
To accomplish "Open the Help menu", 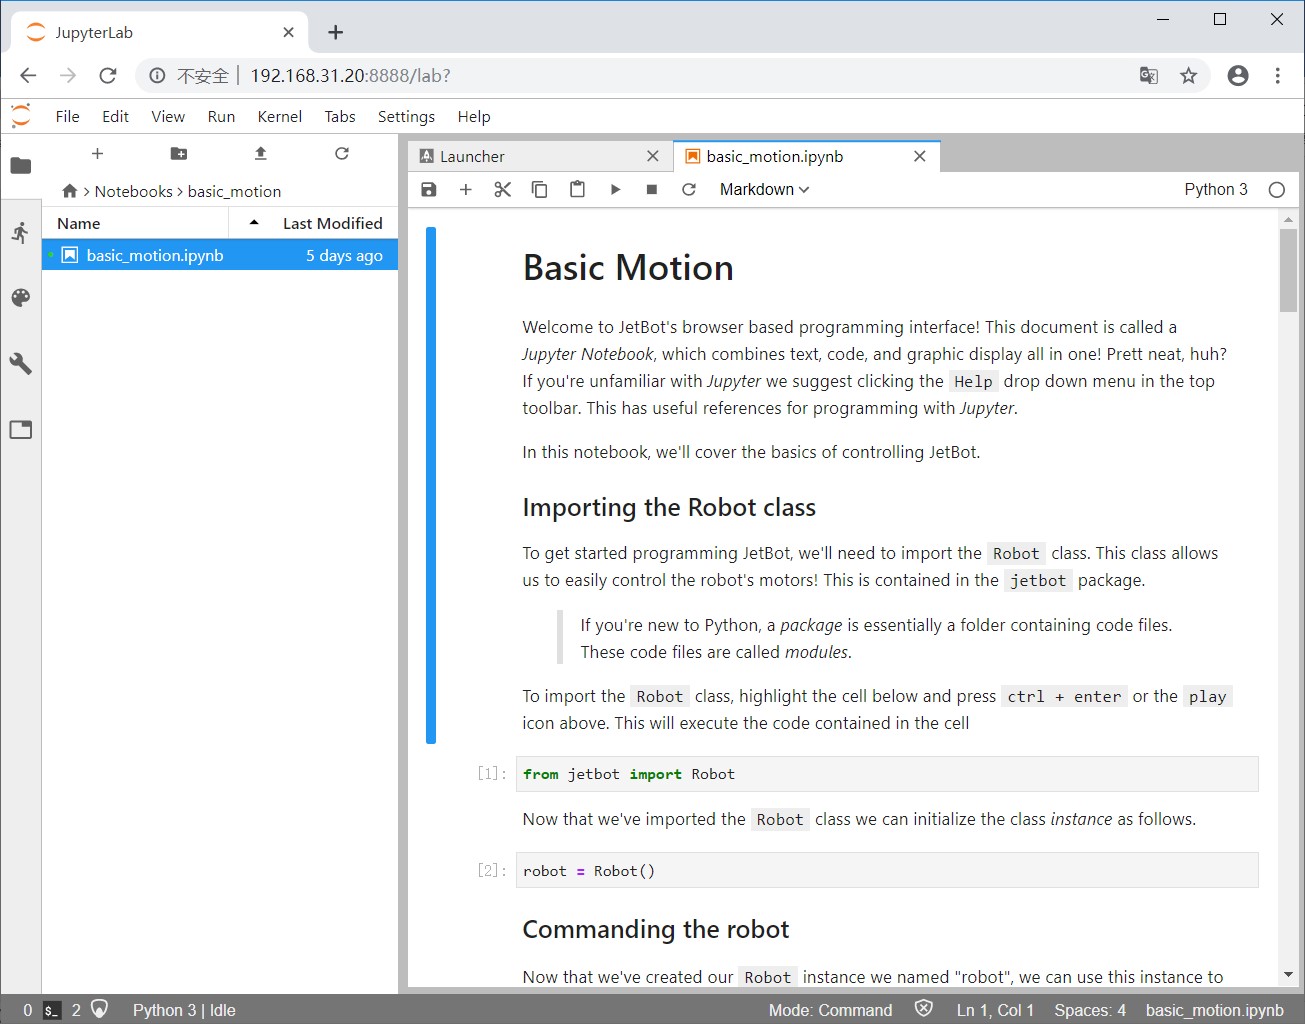I will click(474, 116).
